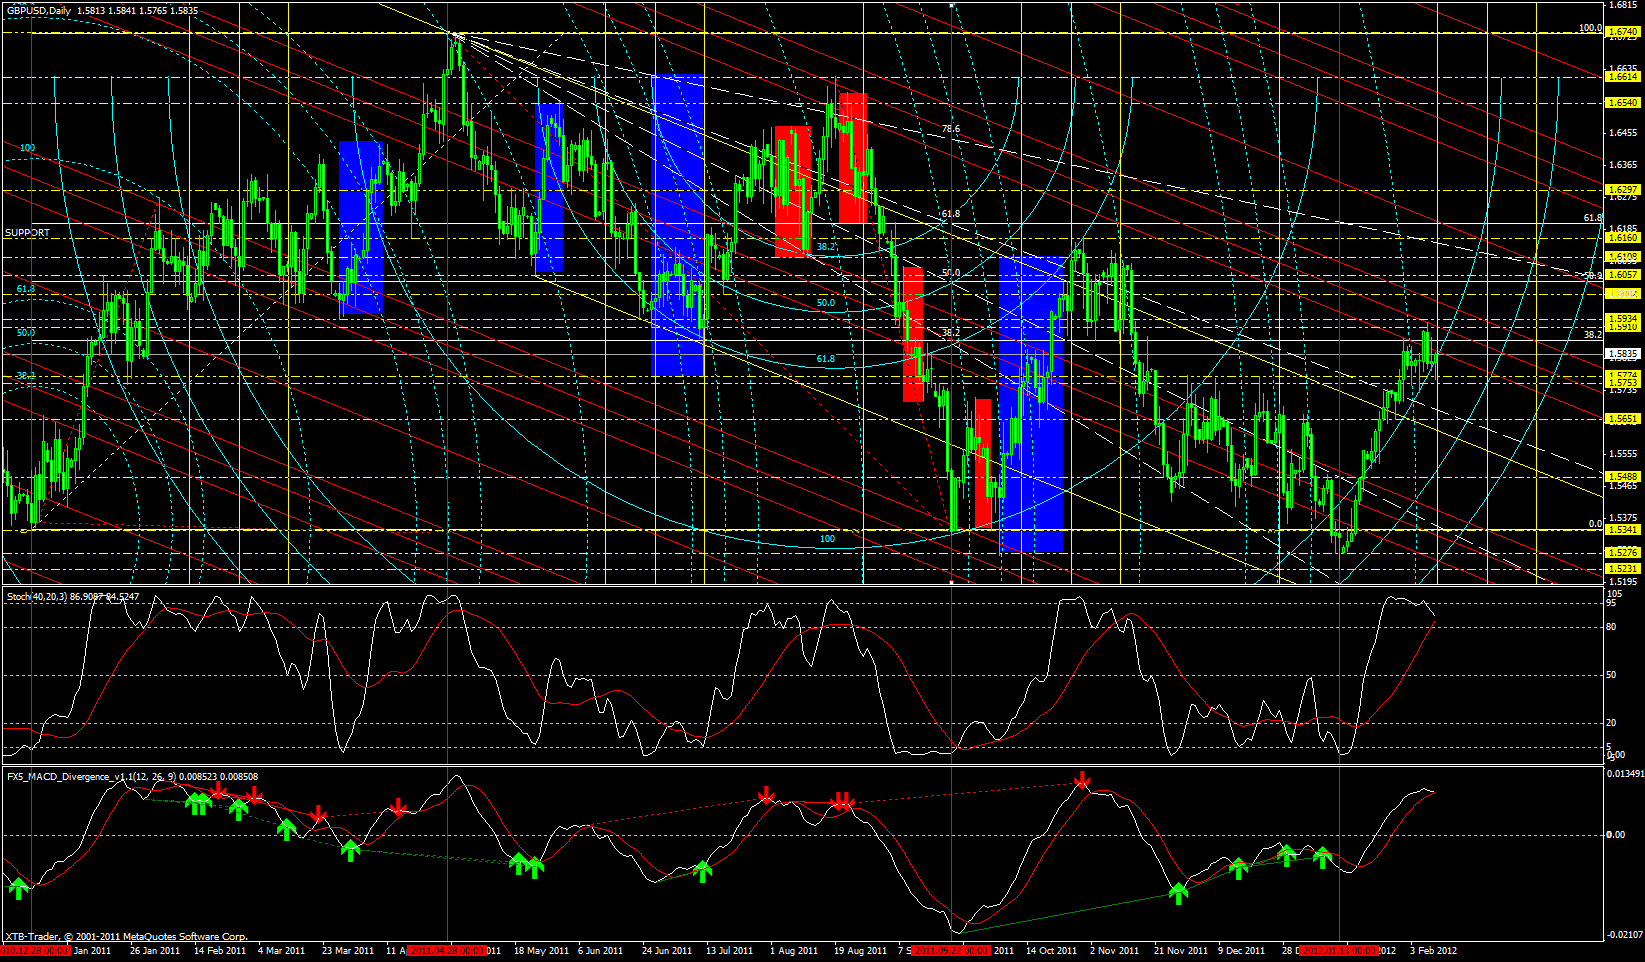
Task: Click the 1.6160 yellow price tag
Action: point(1622,238)
